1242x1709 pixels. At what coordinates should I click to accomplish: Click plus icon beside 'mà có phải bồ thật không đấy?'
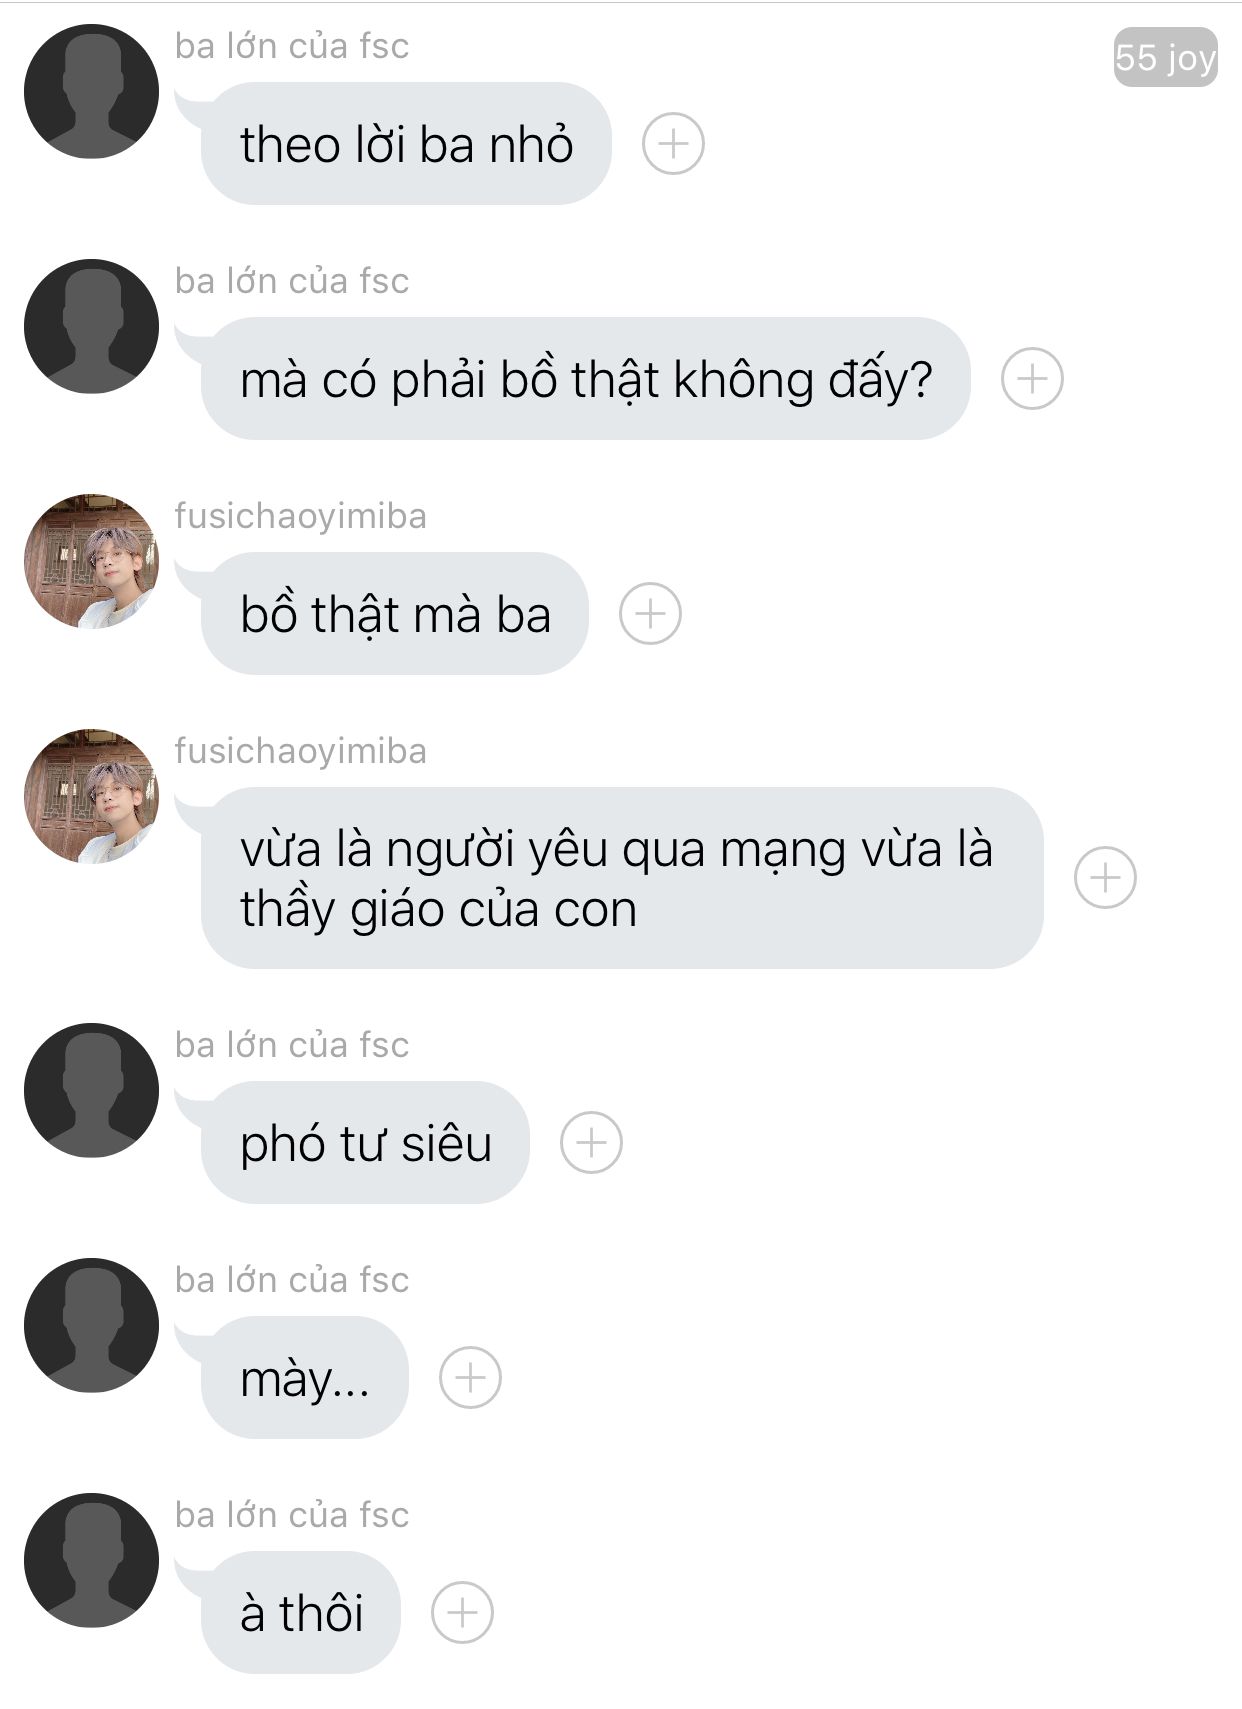pyautogui.click(x=1032, y=378)
